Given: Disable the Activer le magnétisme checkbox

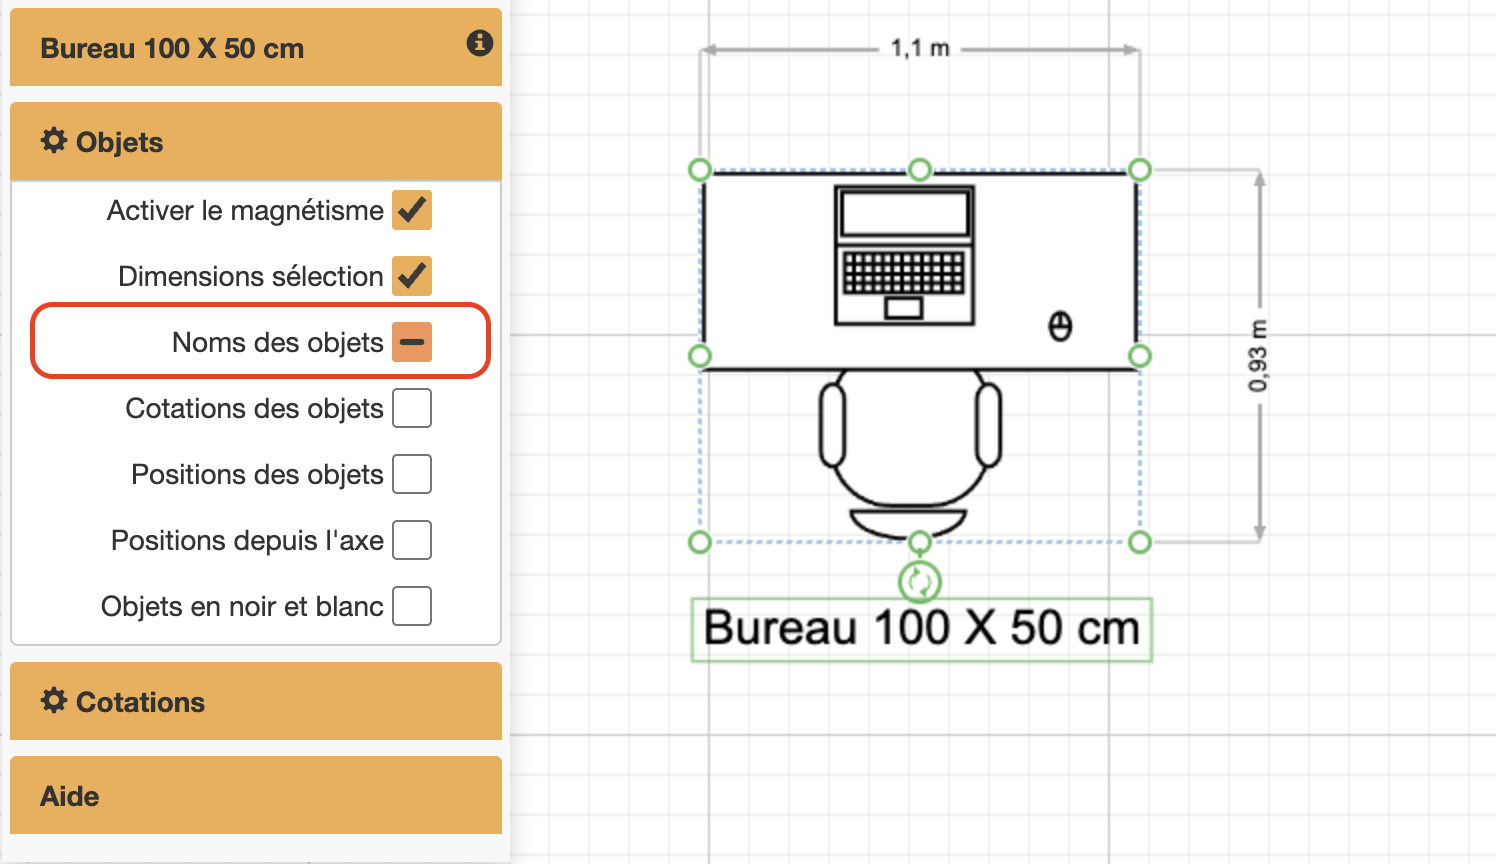Looking at the screenshot, I should (x=412, y=211).
